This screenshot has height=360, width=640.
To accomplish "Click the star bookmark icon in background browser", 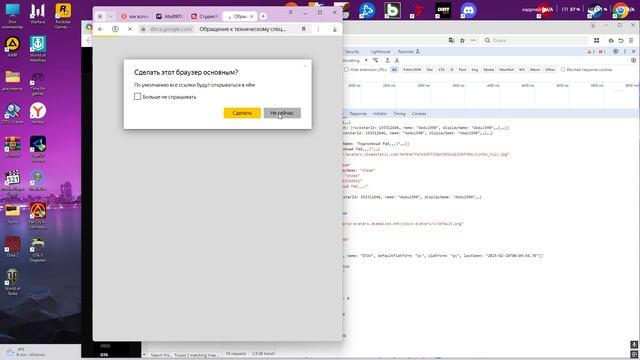I will point(462,40).
